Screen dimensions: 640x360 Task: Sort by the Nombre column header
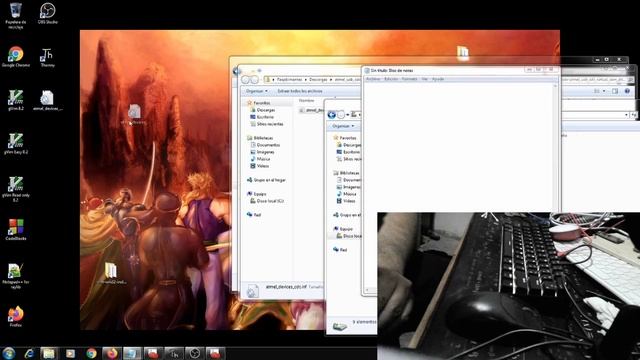(307, 100)
